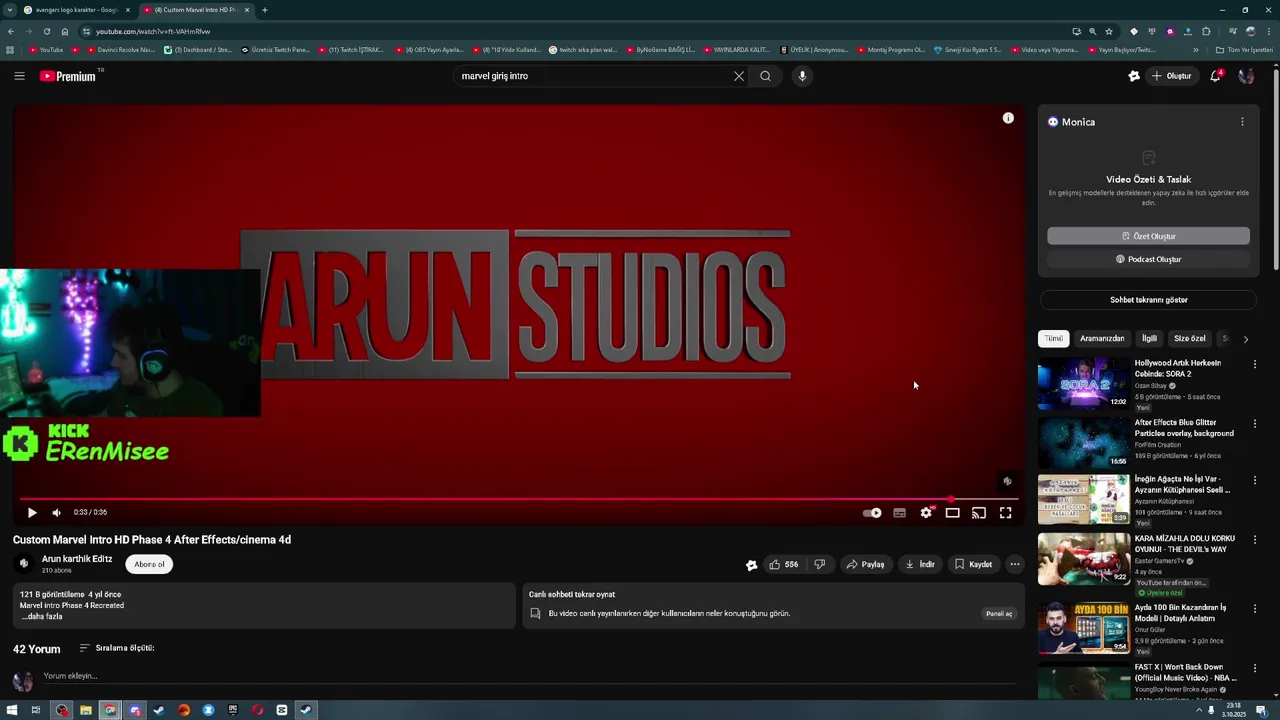Switch to avengers logo karakter tab

pos(77,10)
